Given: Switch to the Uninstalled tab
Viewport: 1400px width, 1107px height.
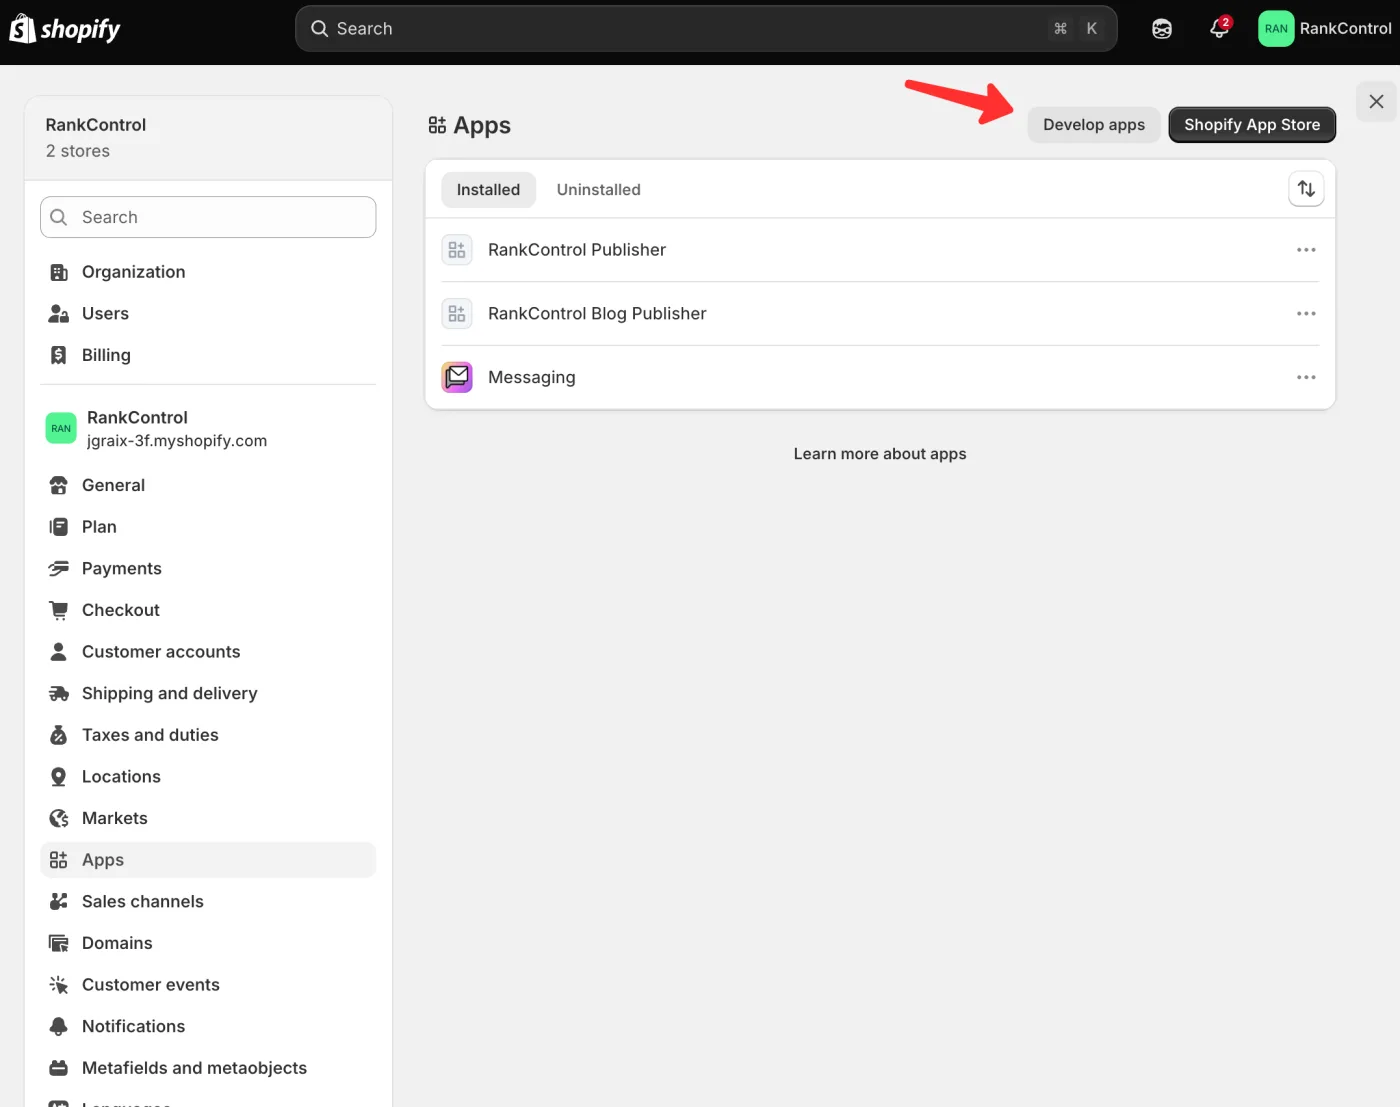Looking at the screenshot, I should point(598,190).
